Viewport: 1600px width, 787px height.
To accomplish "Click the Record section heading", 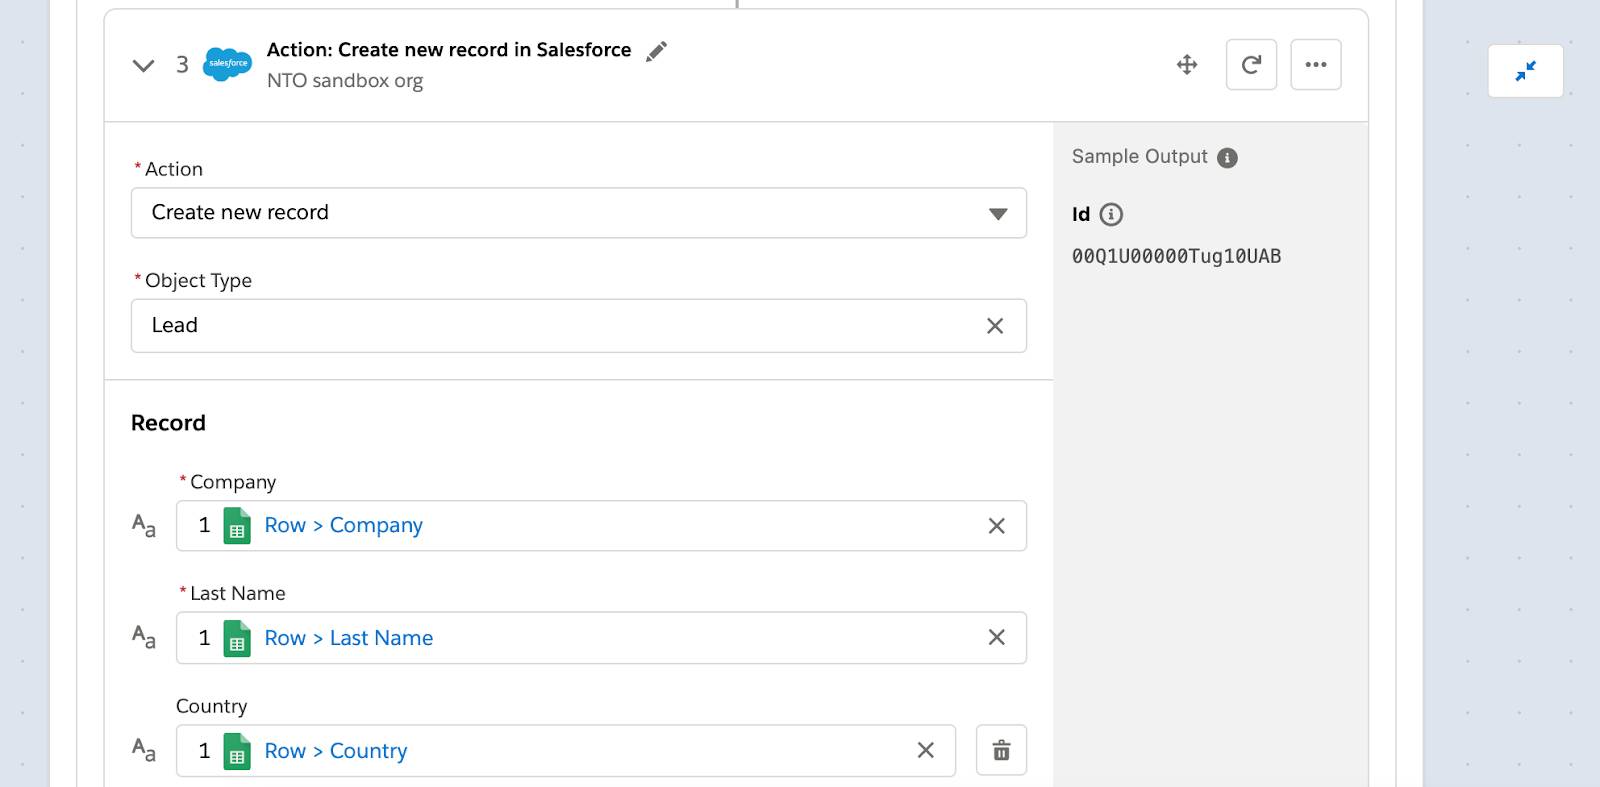I will pos(168,423).
